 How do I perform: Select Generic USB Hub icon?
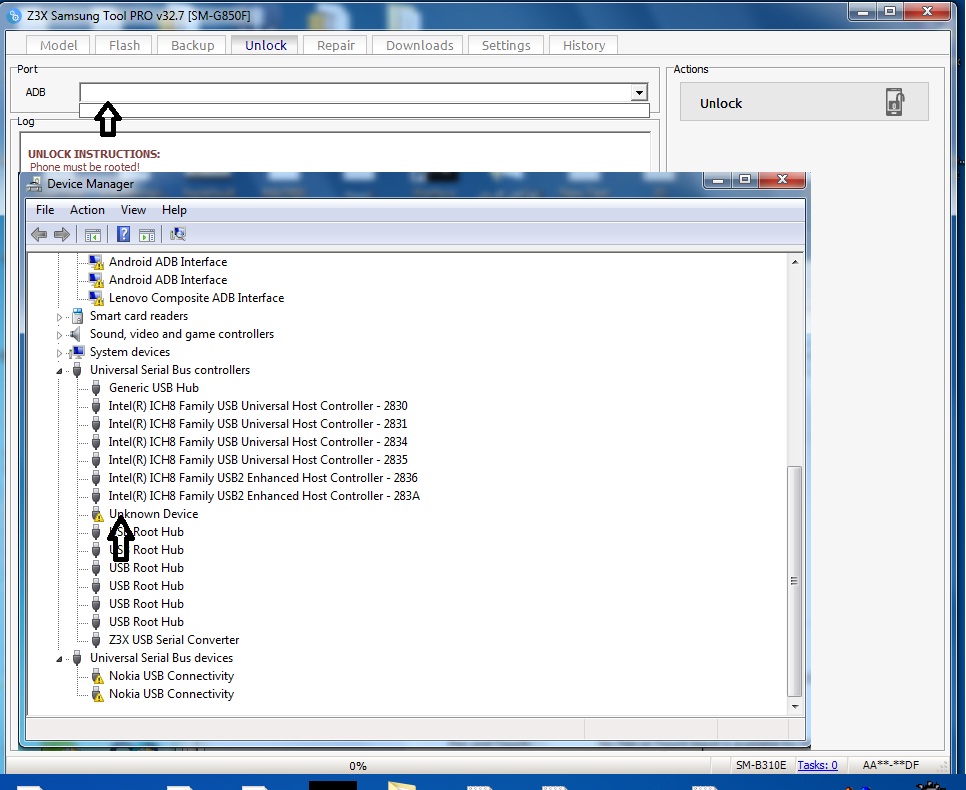click(96, 388)
